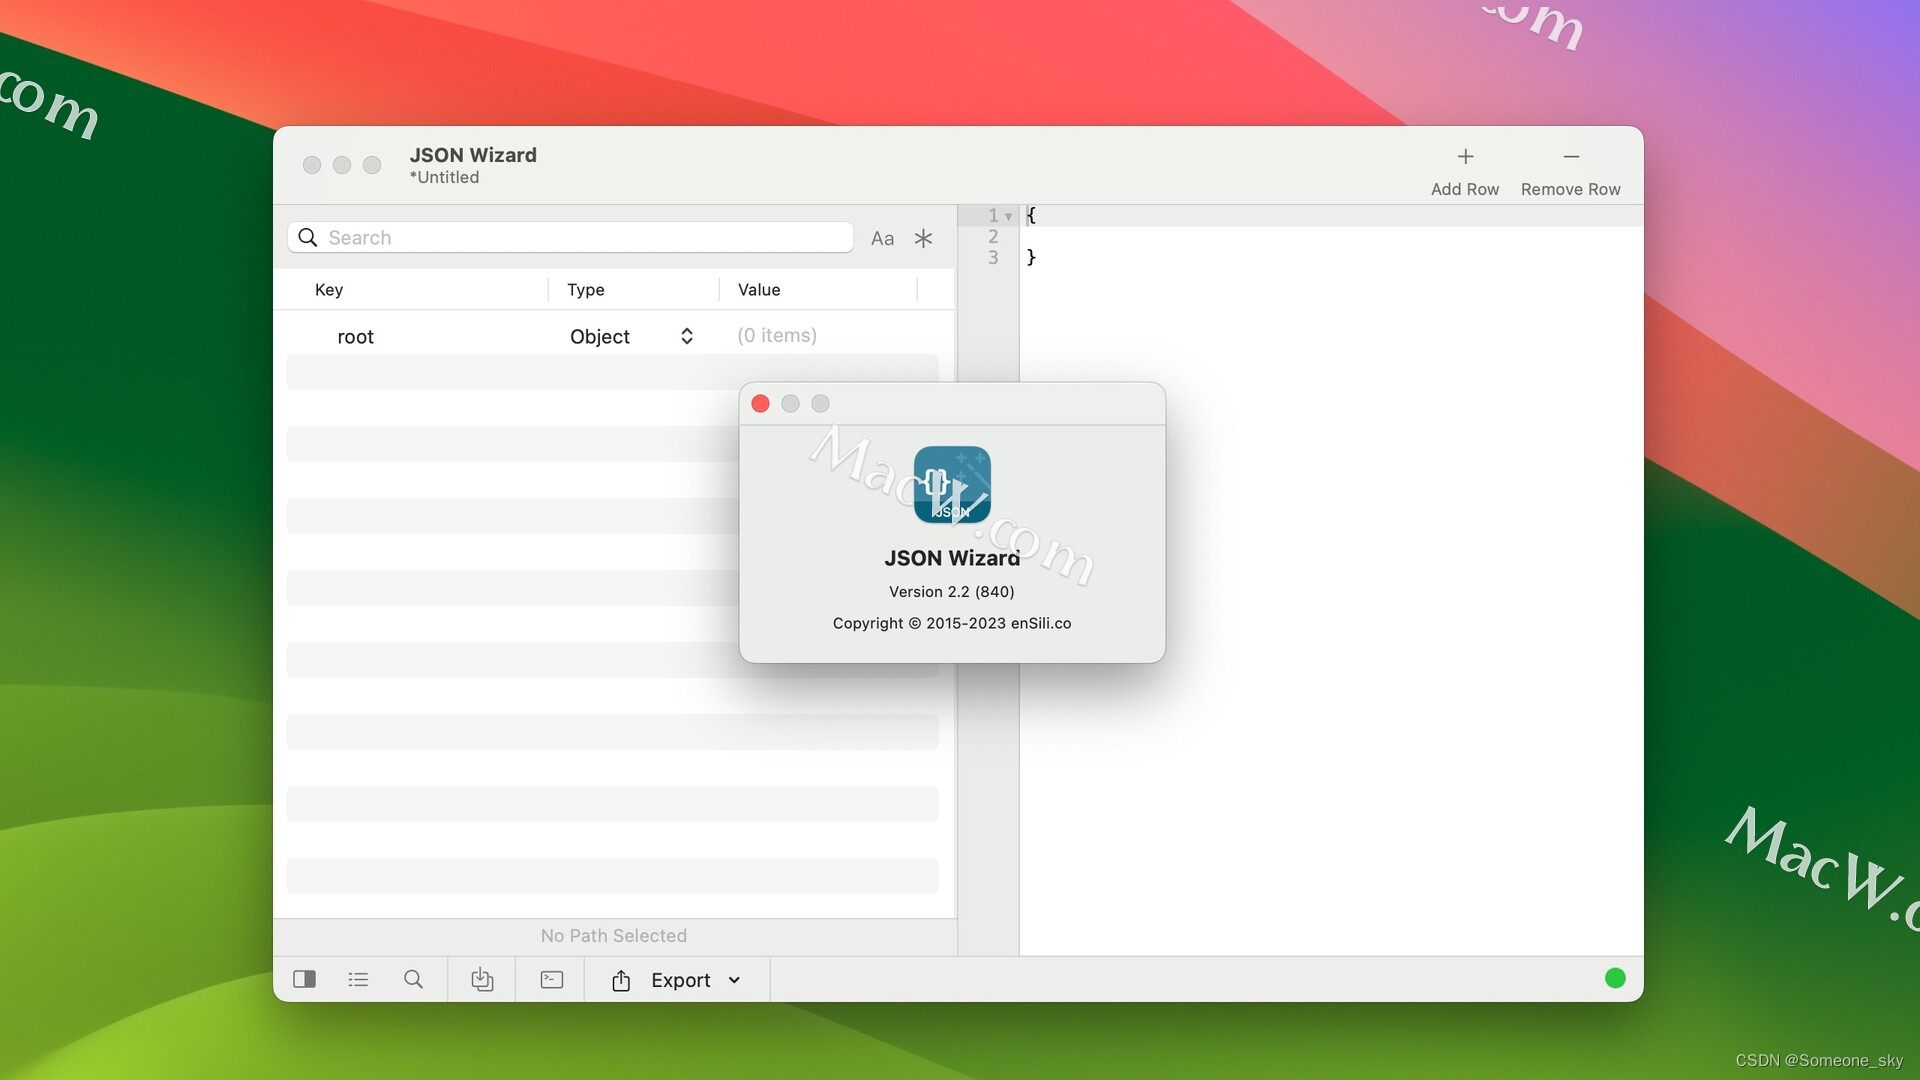
Task: Click inside the Search input field
Action: pyautogui.click(x=570, y=237)
